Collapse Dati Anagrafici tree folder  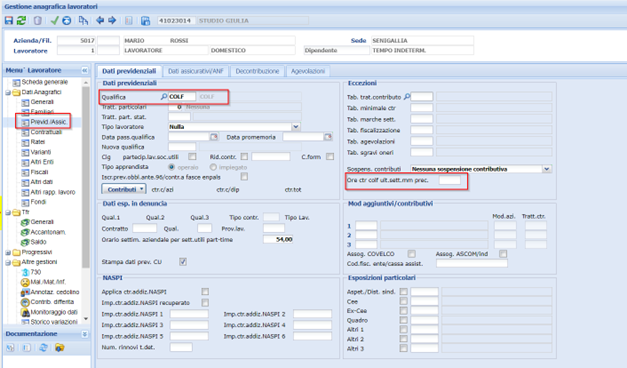8,92
